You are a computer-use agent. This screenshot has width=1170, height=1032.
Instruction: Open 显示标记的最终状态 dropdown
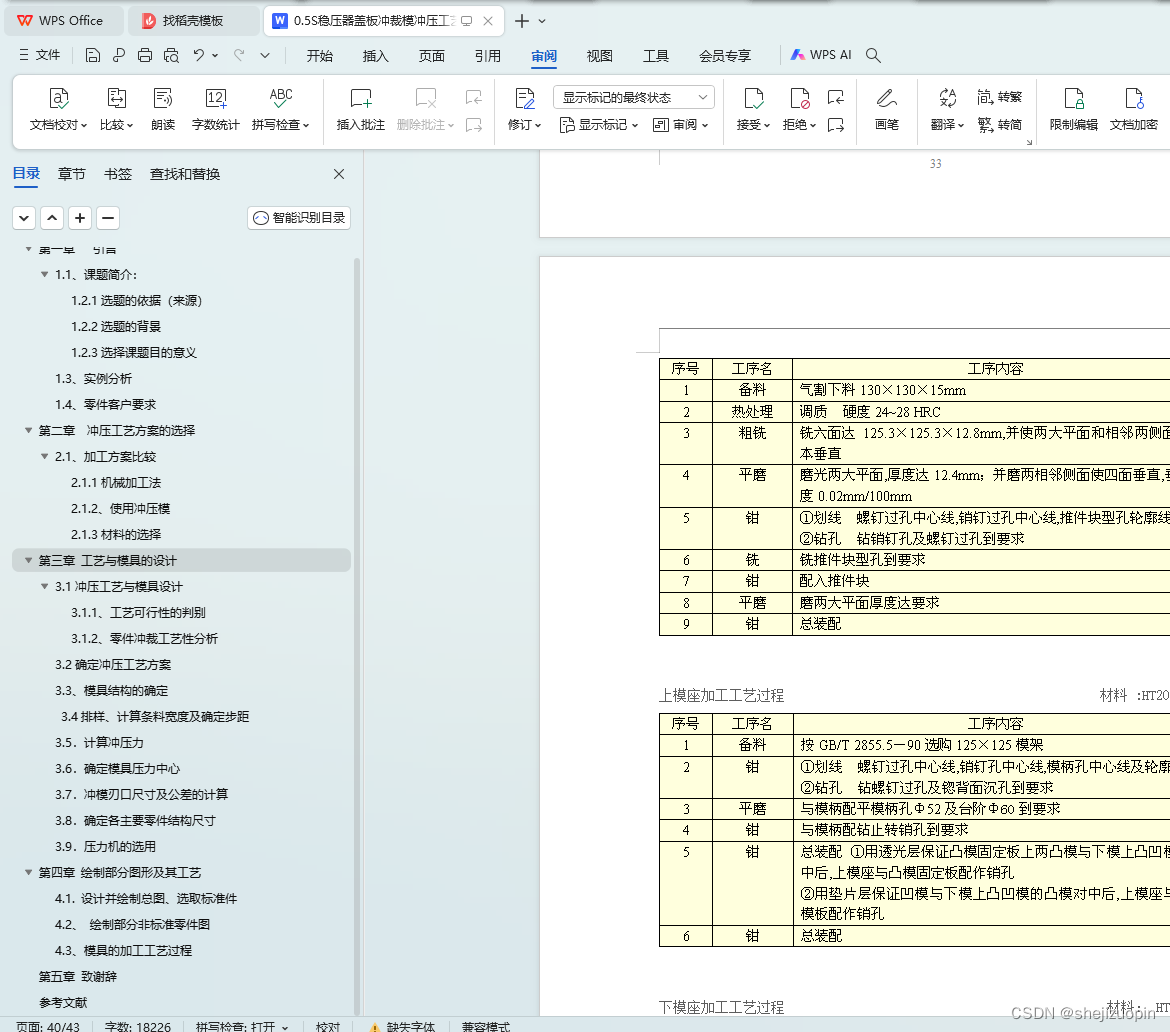634,98
